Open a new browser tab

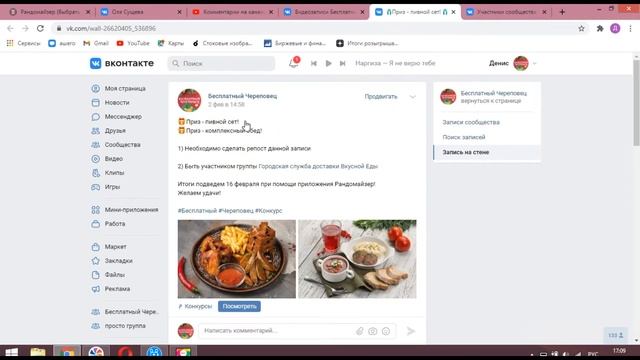point(562,12)
